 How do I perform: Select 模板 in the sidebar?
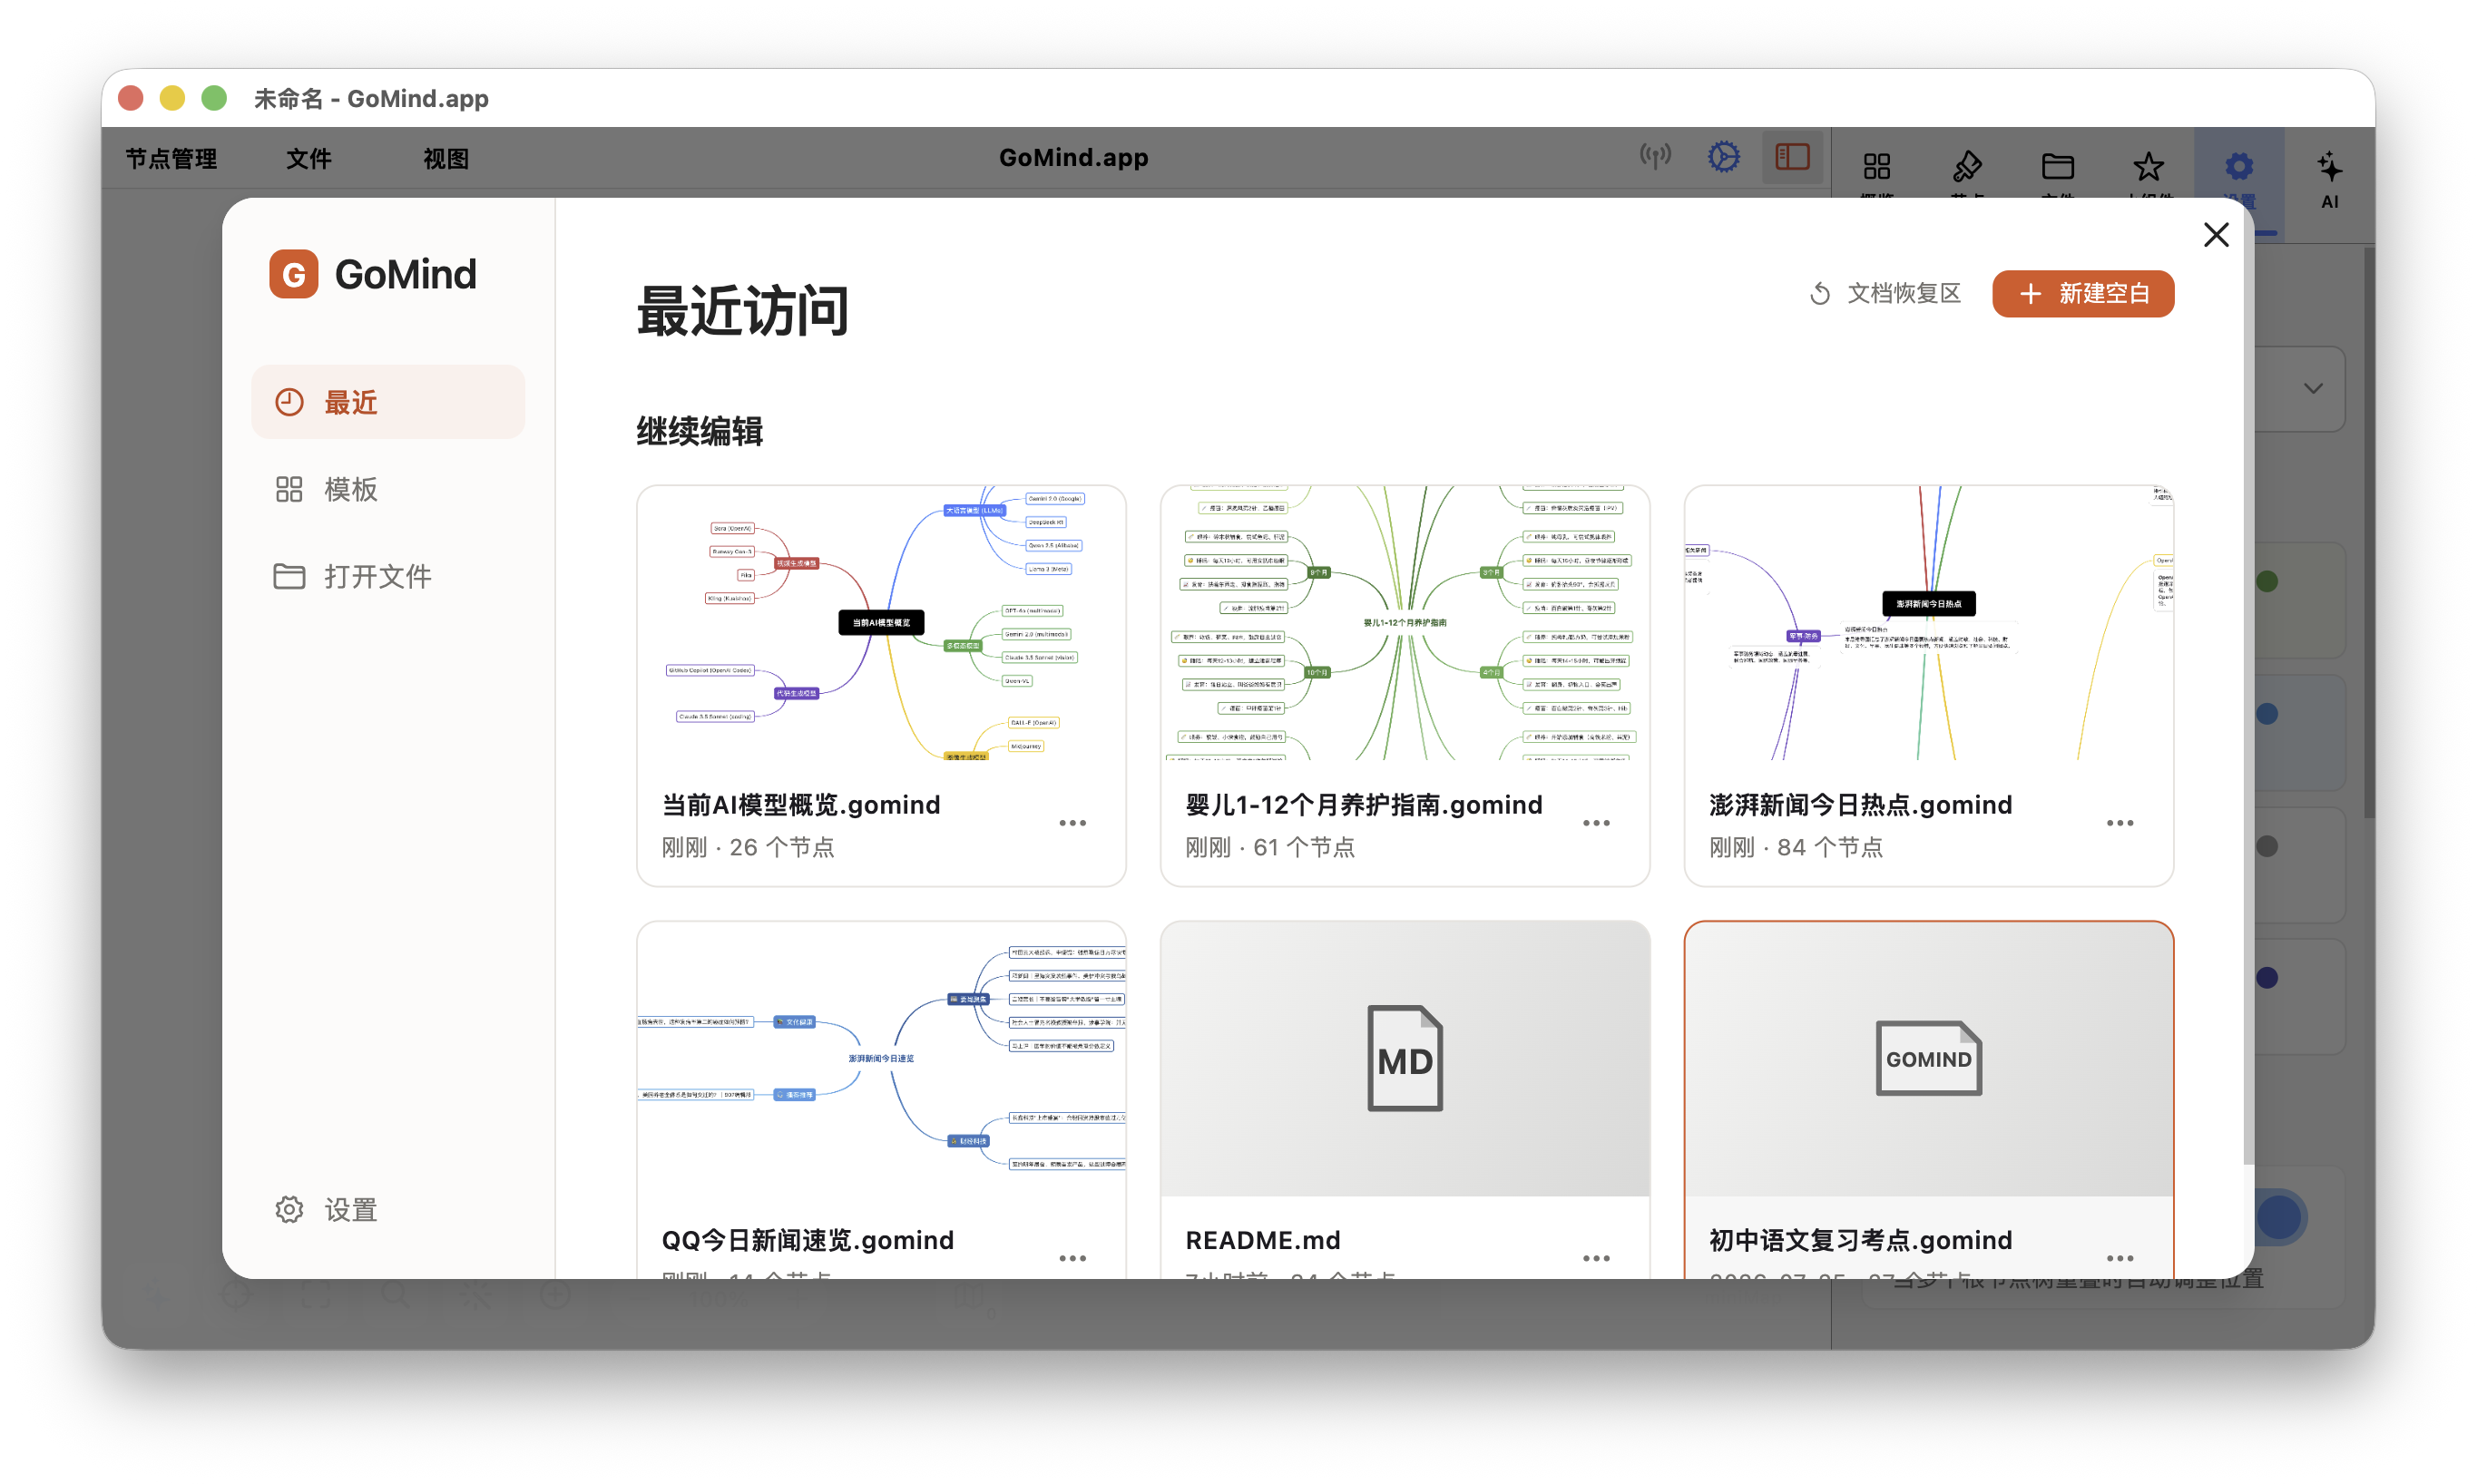(388, 489)
